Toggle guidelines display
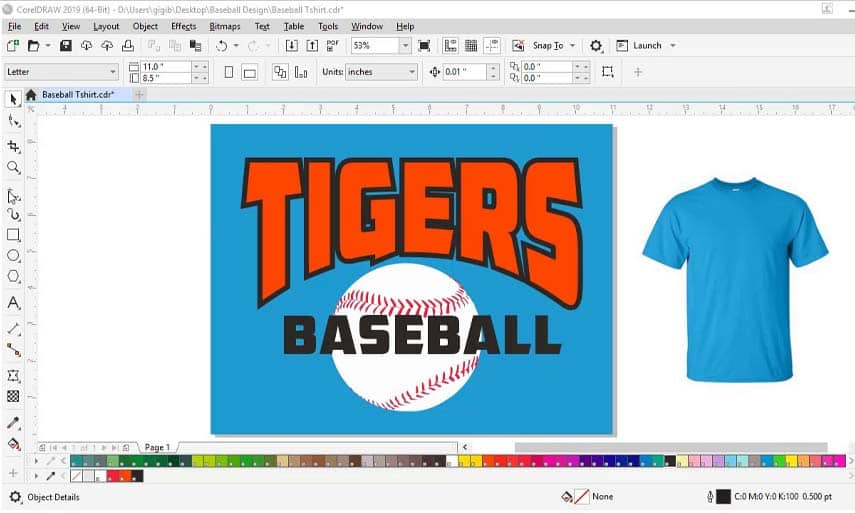Screen dimensions: 855x513 pos(492,46)
